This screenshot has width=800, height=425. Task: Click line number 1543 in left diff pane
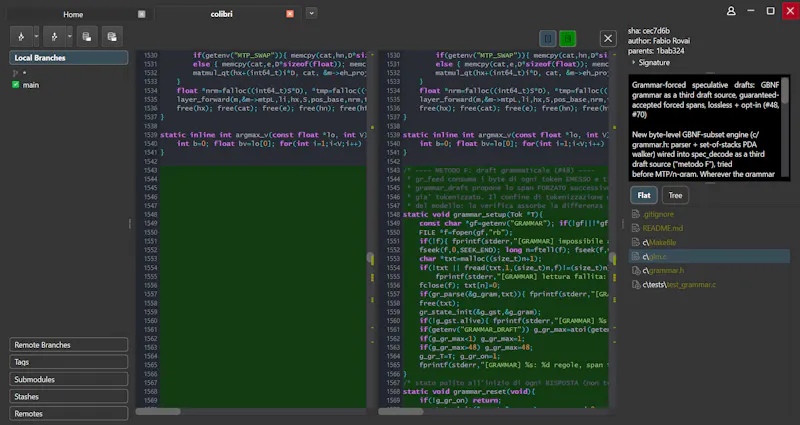pos(151,170)
